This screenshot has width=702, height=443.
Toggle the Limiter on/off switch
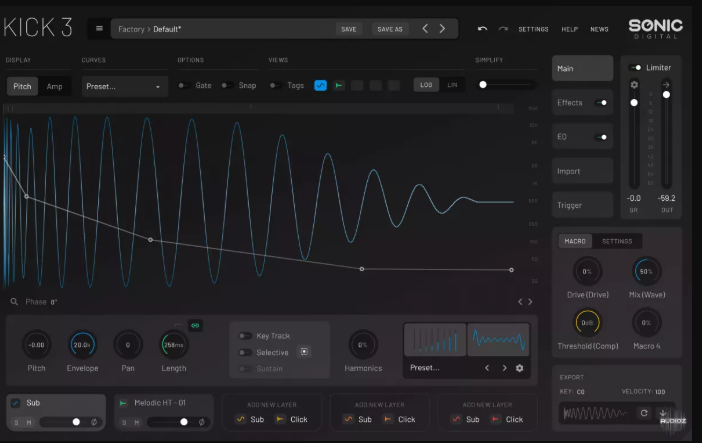pyautogui.click(x=634, y=67)
